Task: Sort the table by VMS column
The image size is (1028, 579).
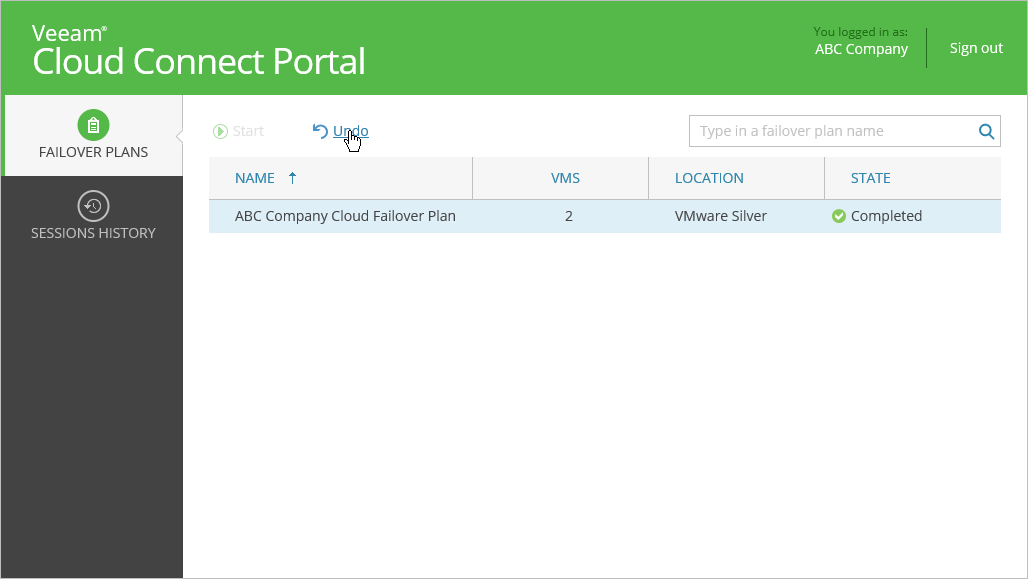Action: pos(565,178)
